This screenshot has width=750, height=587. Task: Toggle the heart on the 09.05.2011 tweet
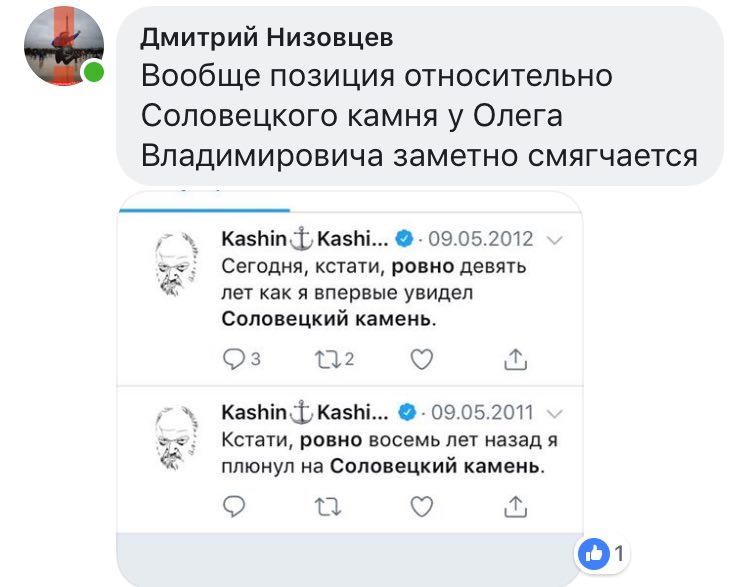pos(422,507)
